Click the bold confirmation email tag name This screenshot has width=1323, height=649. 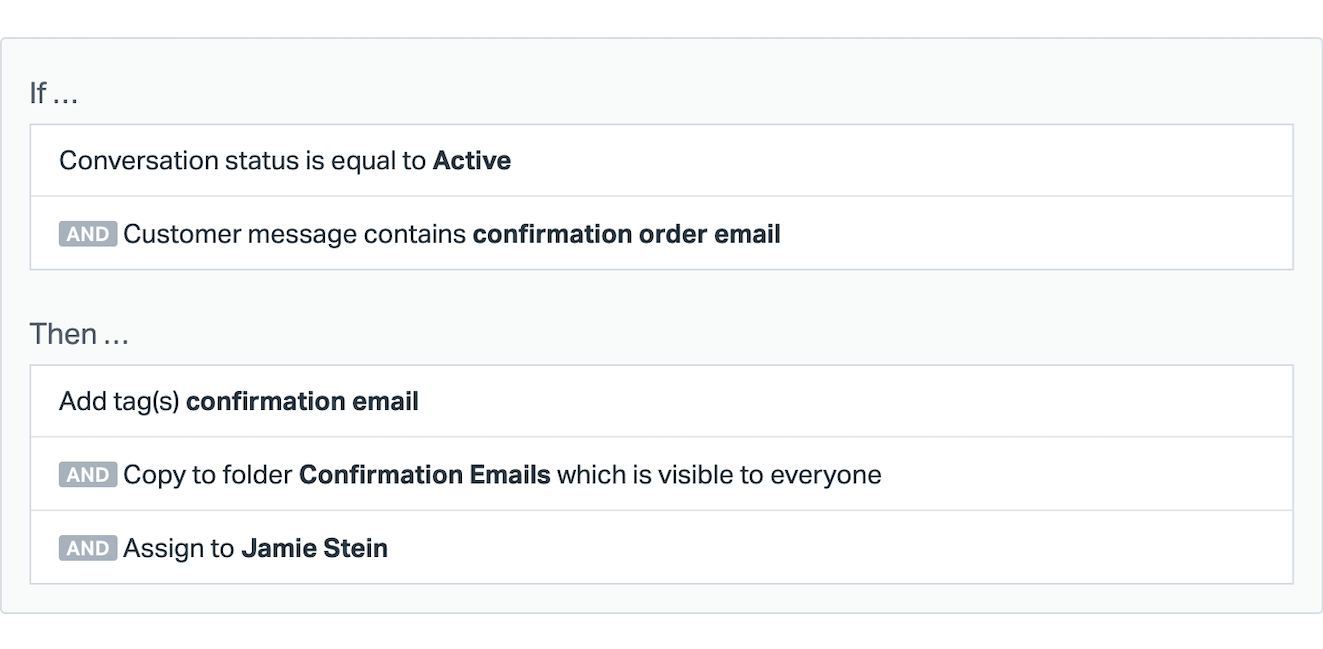coord(302,401)
